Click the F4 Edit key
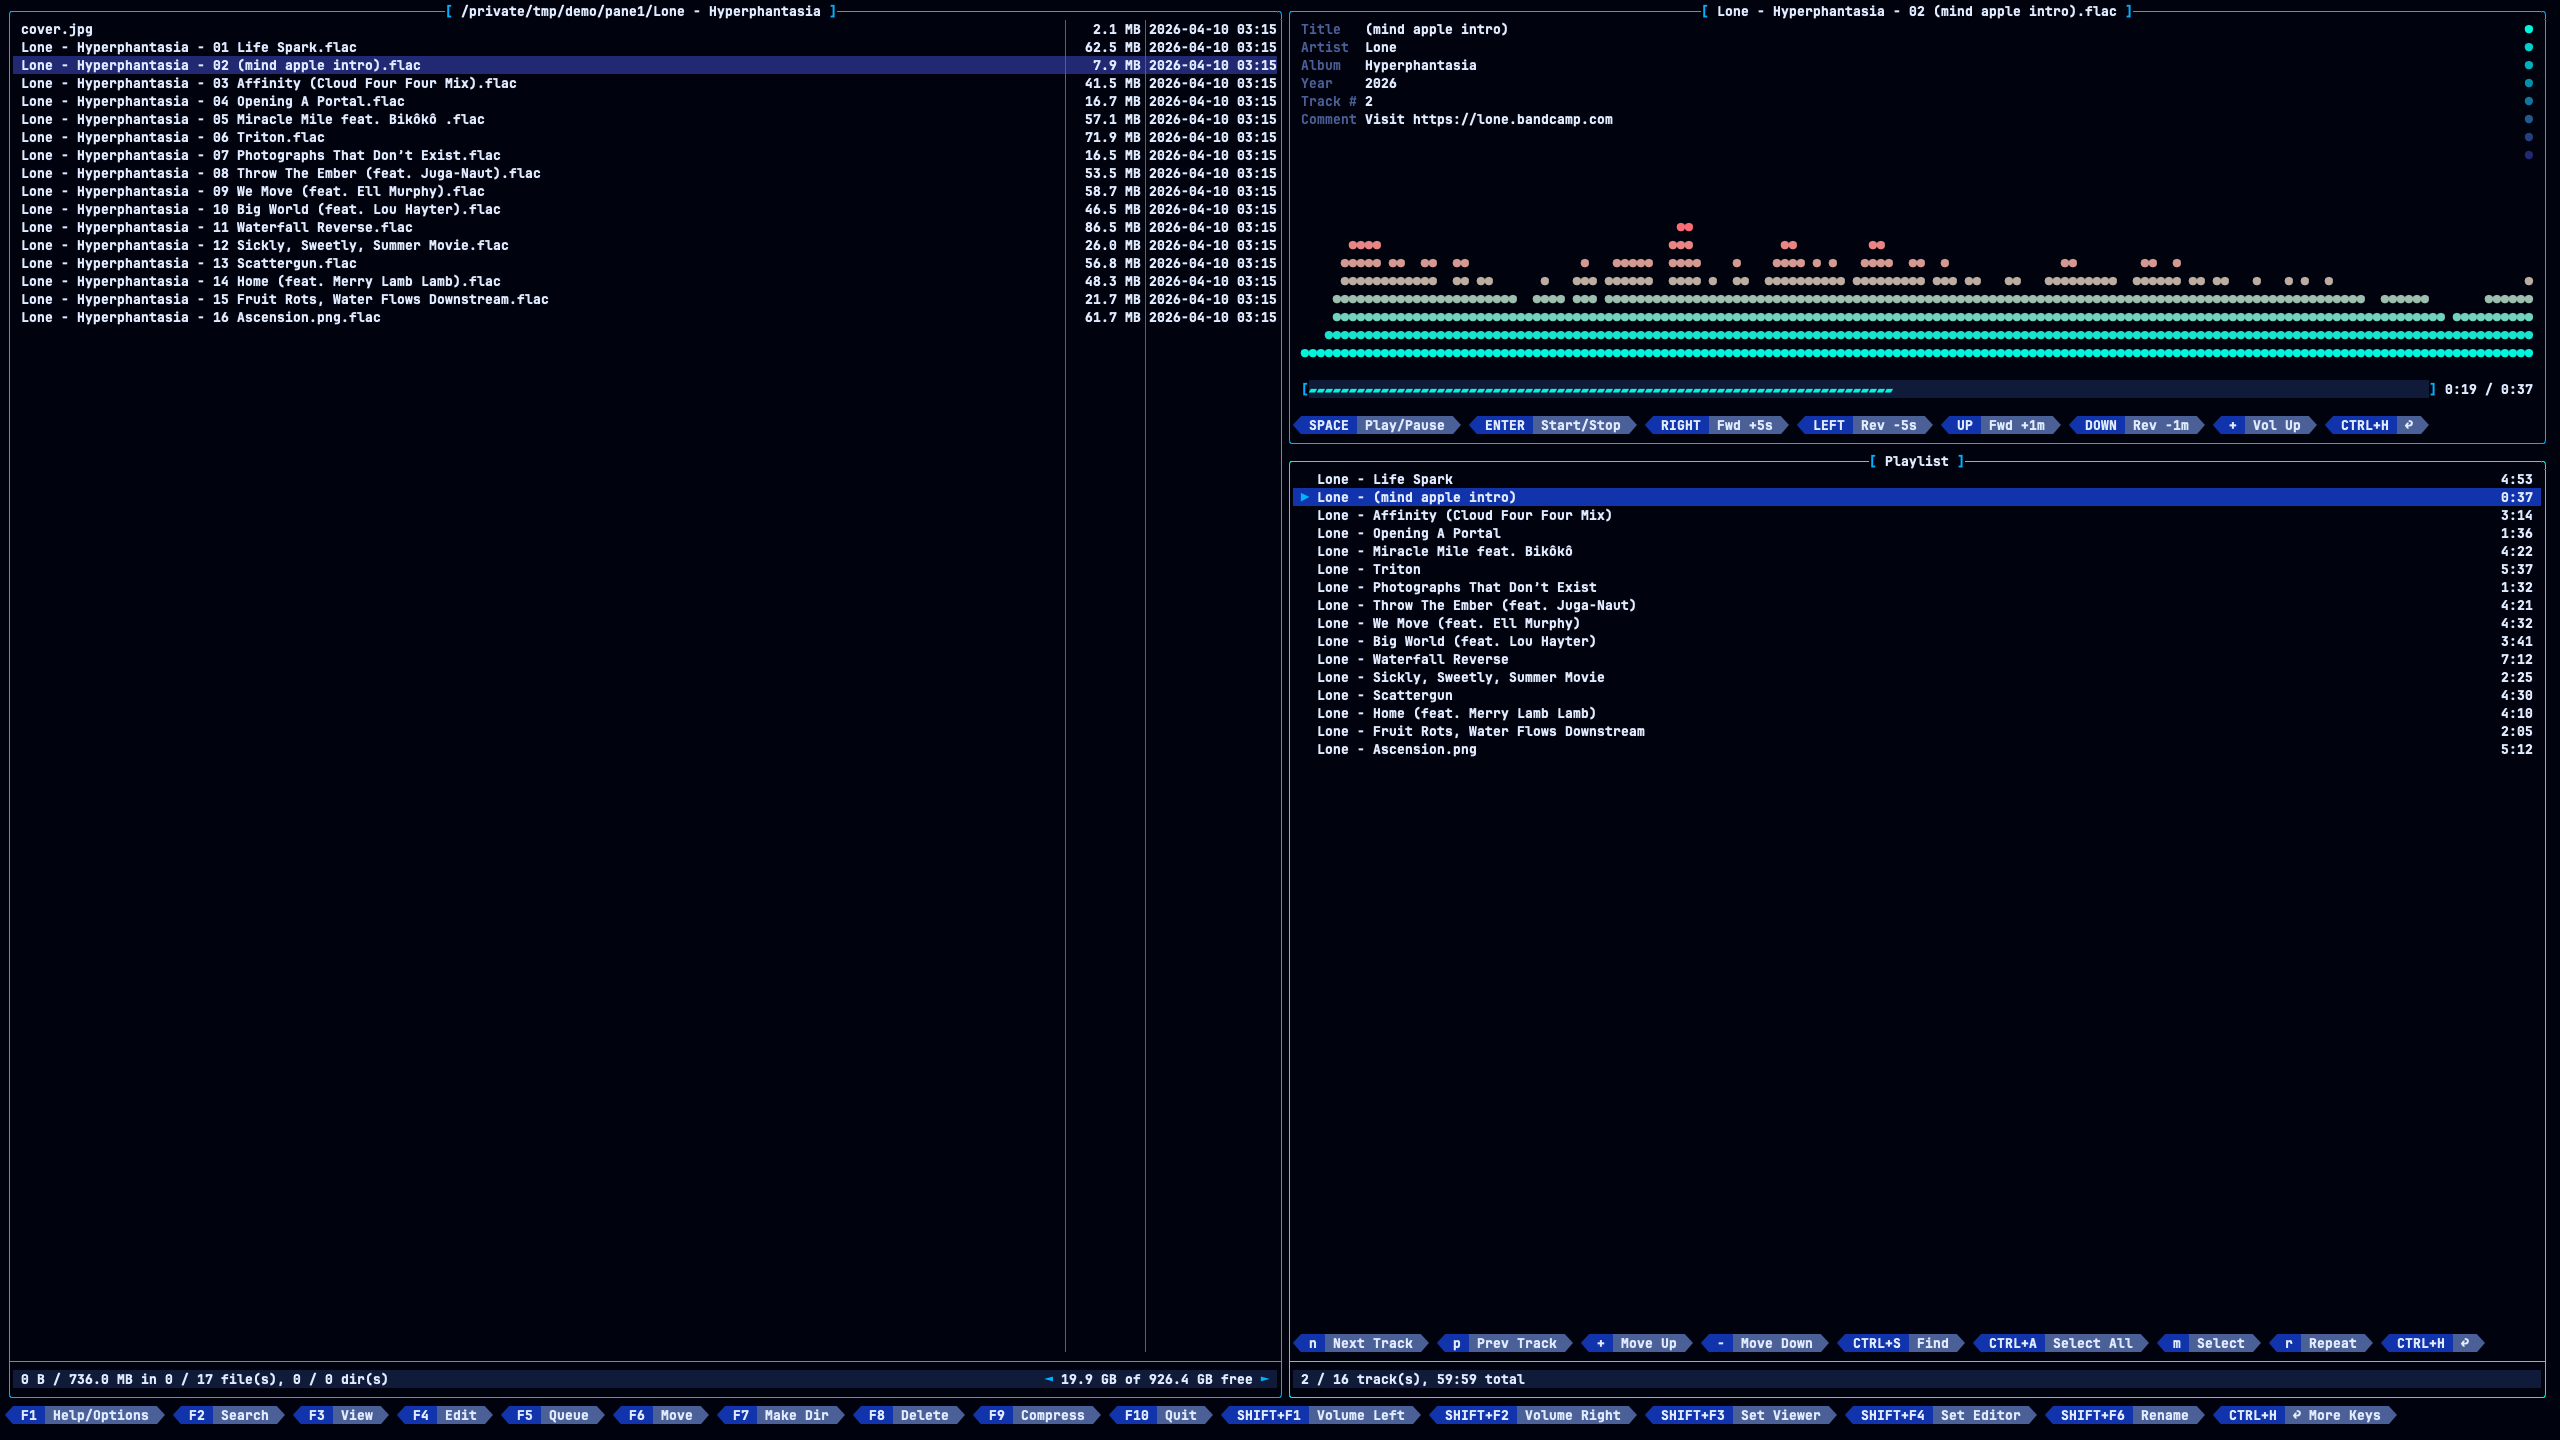 tap(445, 1415)
